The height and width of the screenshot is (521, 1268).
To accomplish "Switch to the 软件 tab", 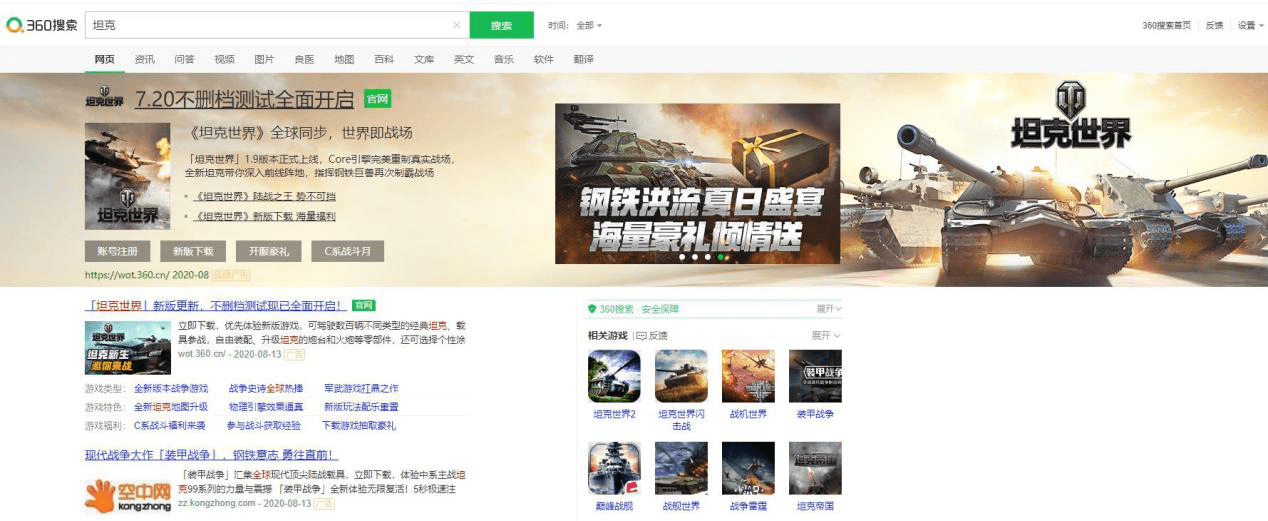I will (543, 59).
